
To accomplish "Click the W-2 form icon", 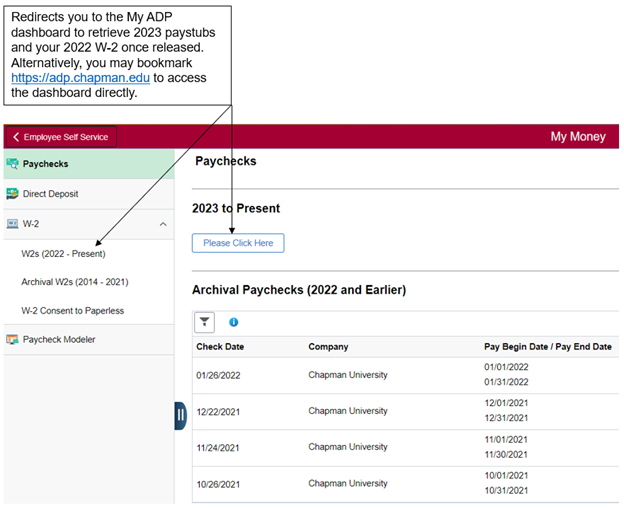I will click(x=13, y=224).
